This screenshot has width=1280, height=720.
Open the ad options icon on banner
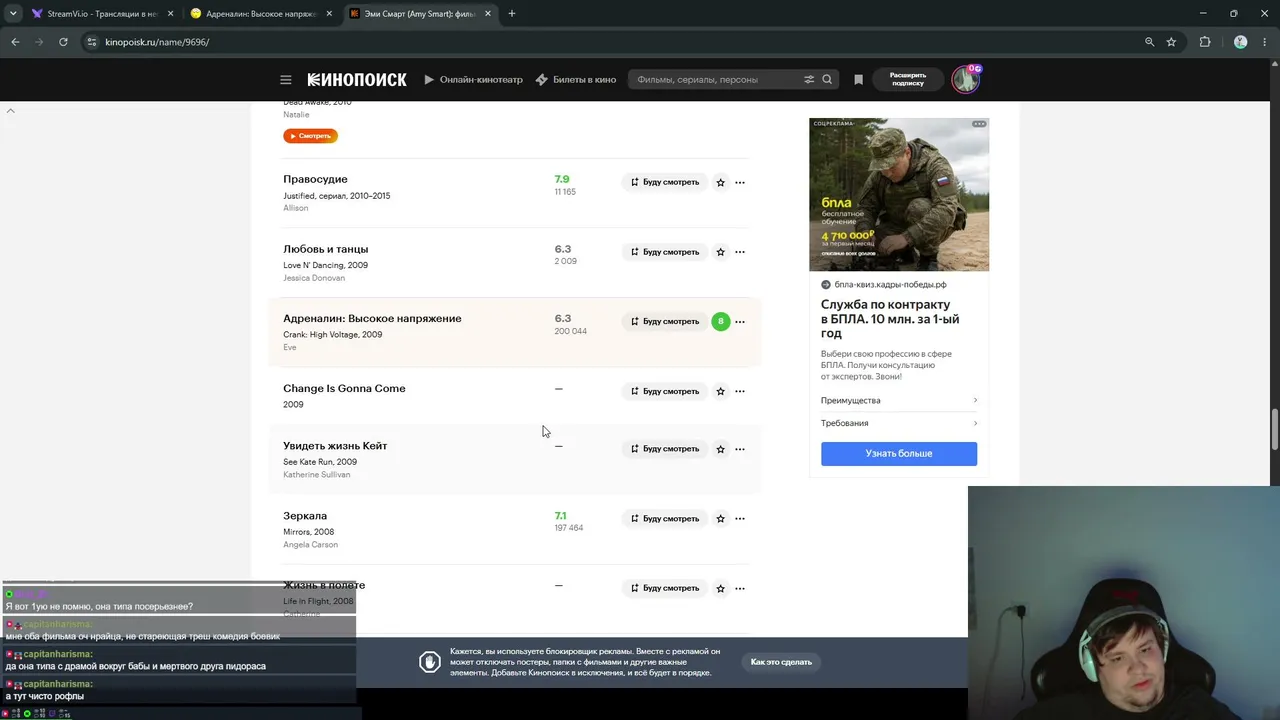979,124
